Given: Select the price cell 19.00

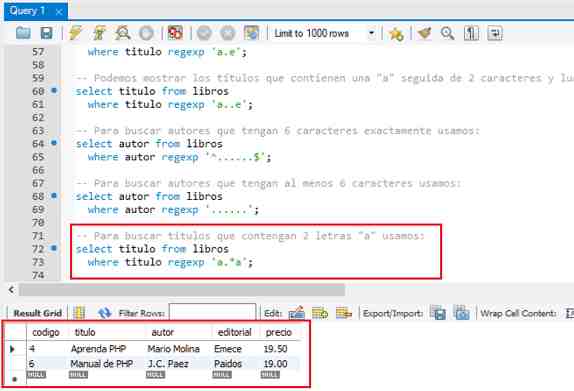Looking at the screenshot, I should click(275, 364).
